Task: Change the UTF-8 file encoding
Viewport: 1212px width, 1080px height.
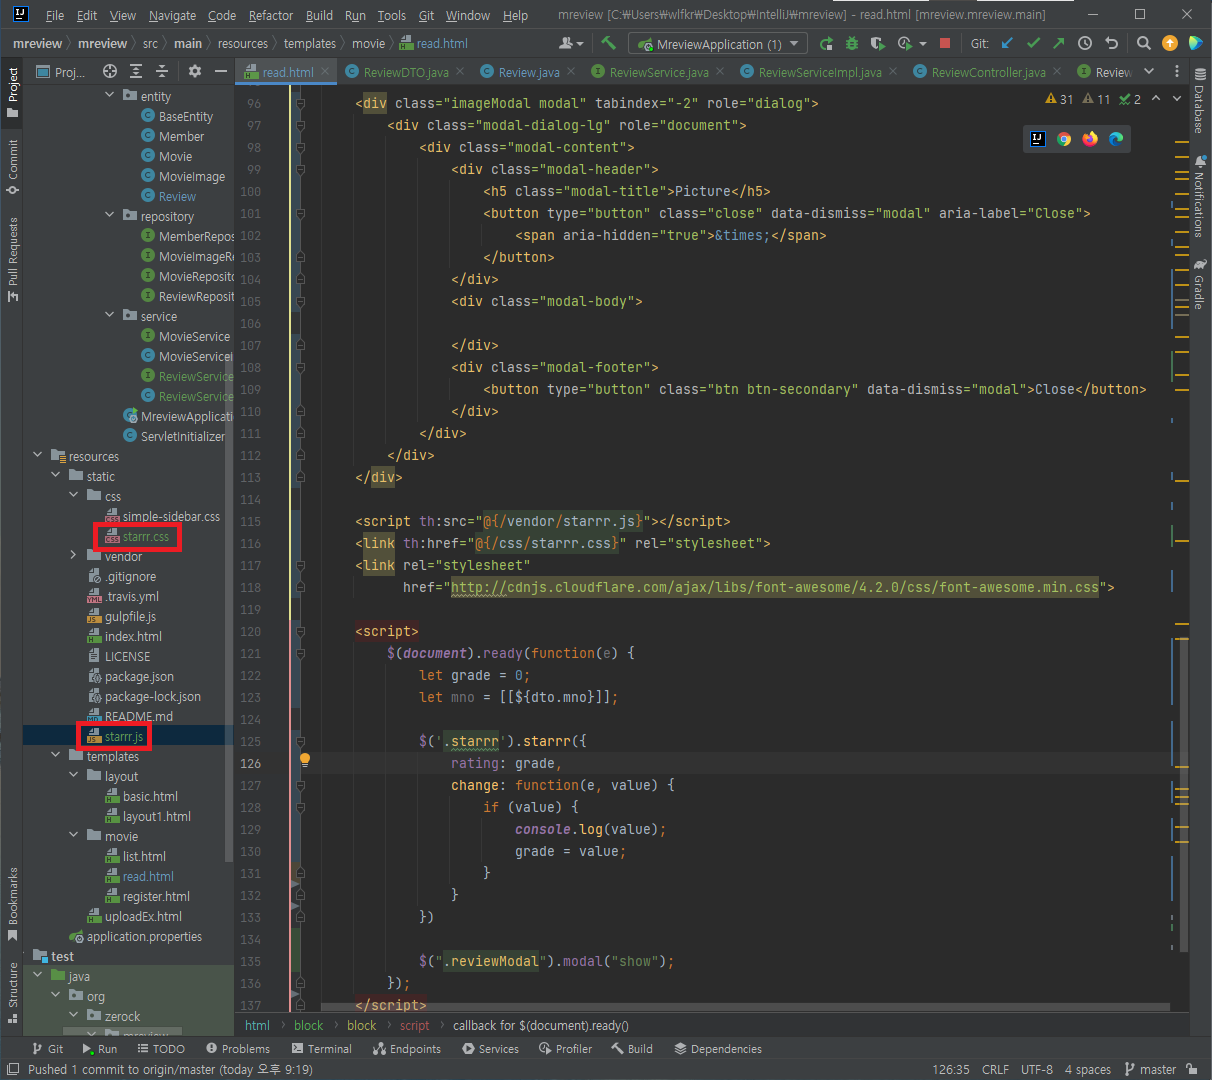Action: coord(1037,1069)
